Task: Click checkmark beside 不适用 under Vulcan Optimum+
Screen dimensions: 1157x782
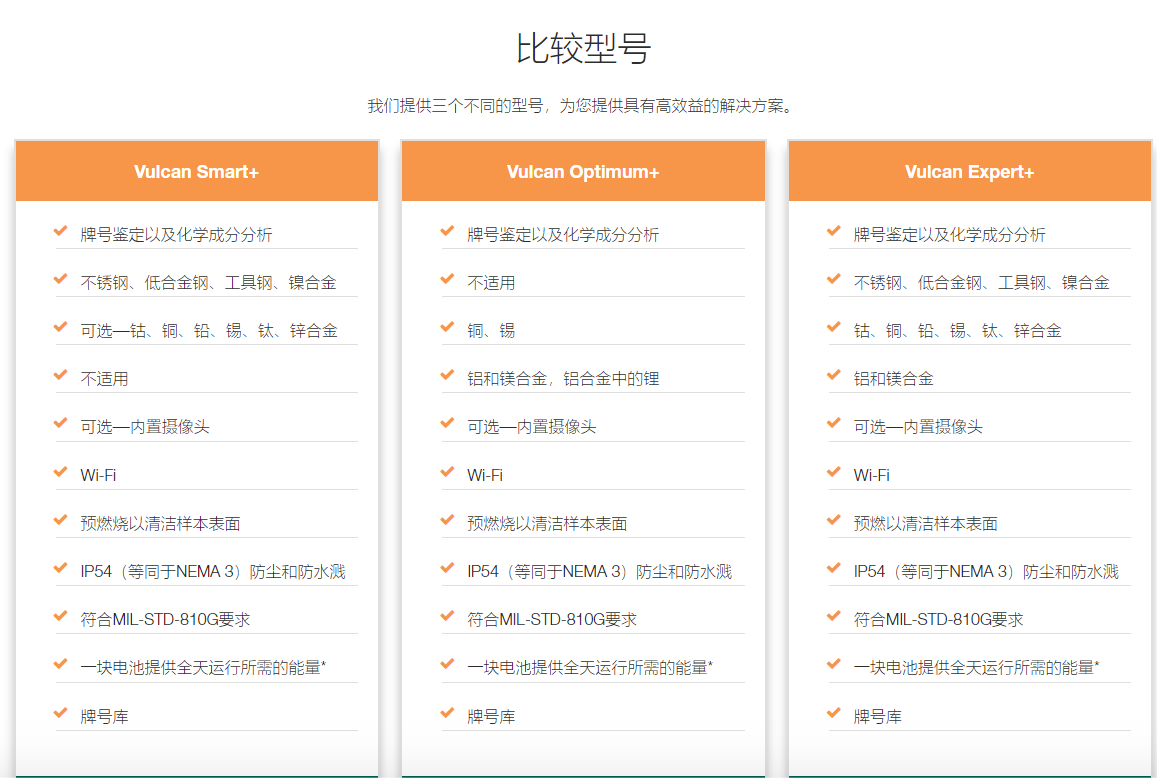Action: tap(447, 280)
